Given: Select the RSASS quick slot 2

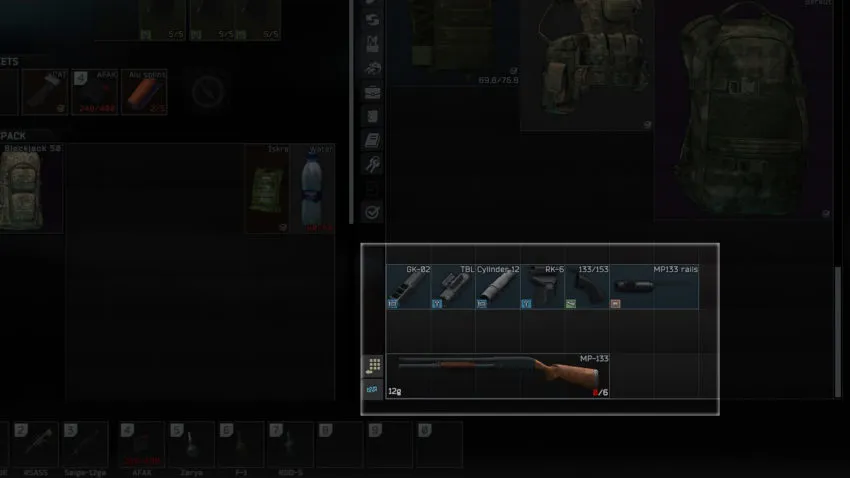Looking at the screenshot, I should coord(35,444).
